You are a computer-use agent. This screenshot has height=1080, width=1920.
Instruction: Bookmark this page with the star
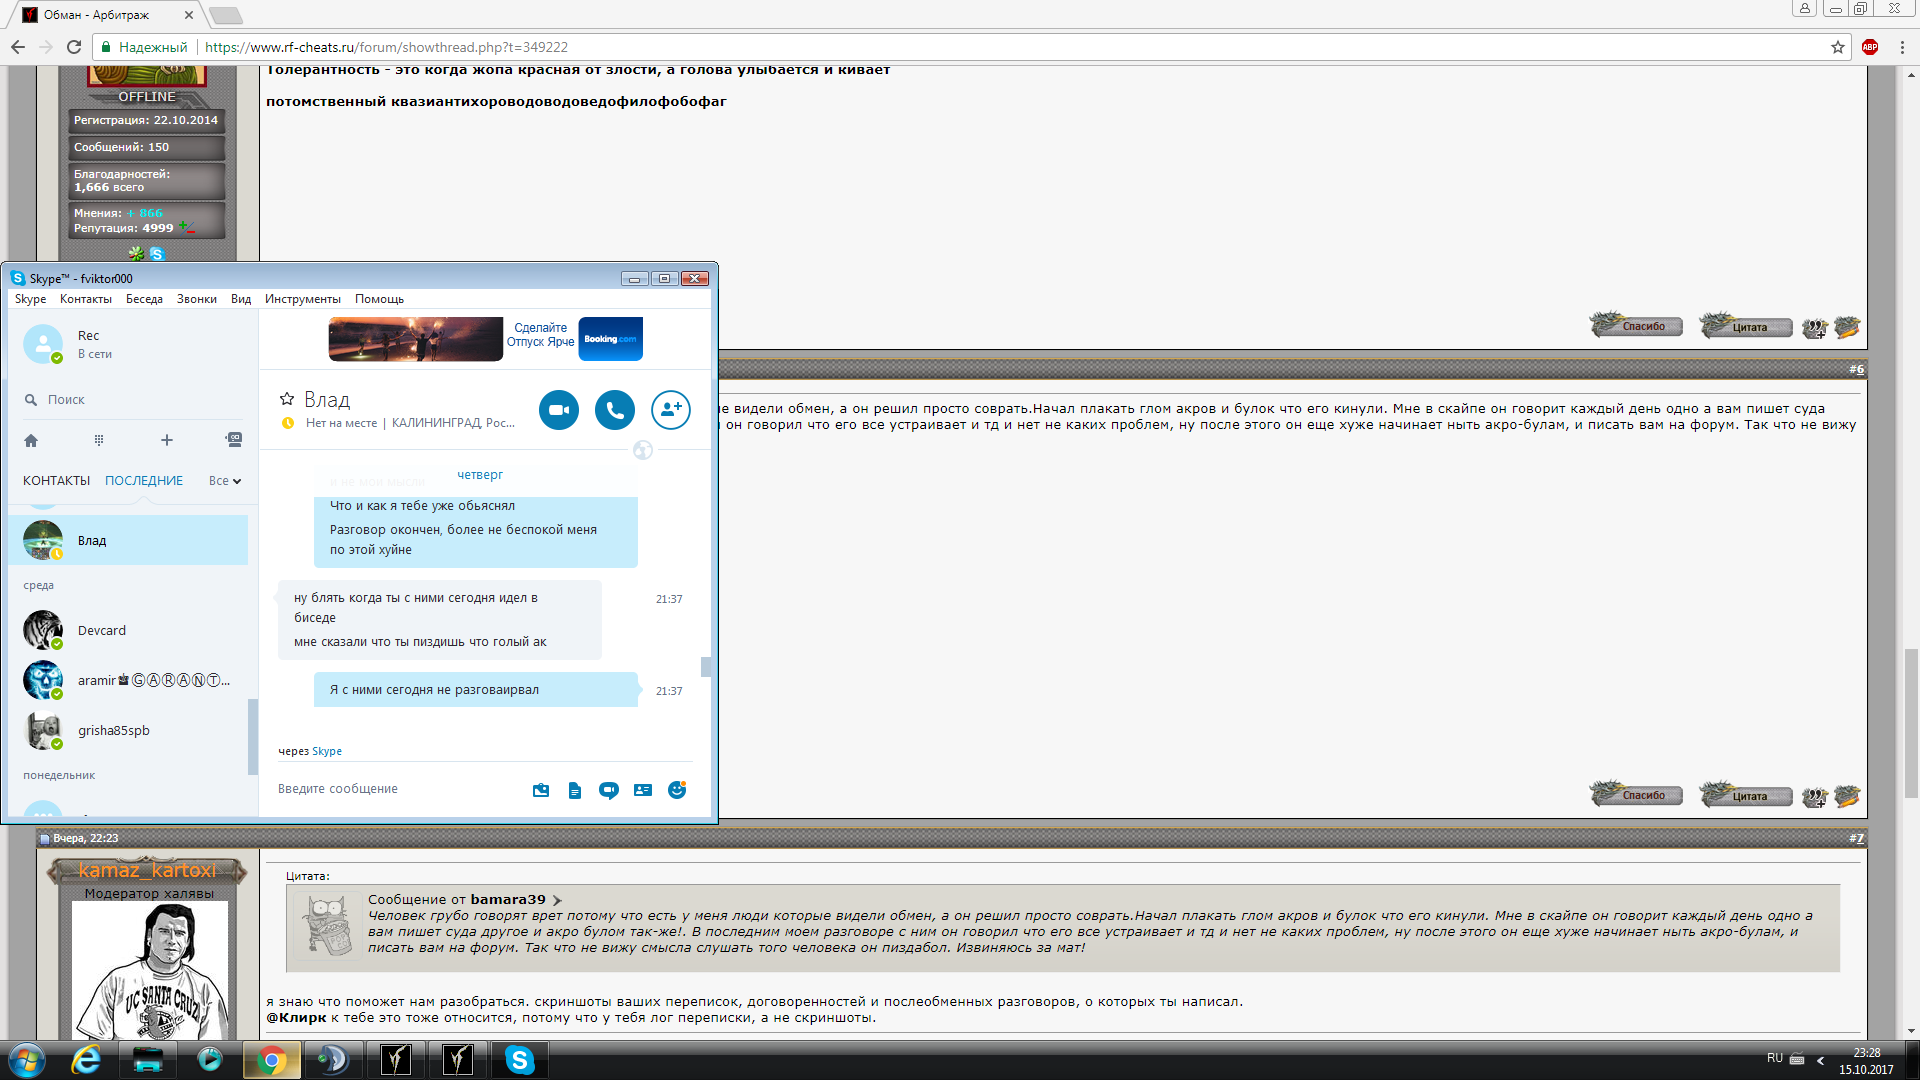1838,47
